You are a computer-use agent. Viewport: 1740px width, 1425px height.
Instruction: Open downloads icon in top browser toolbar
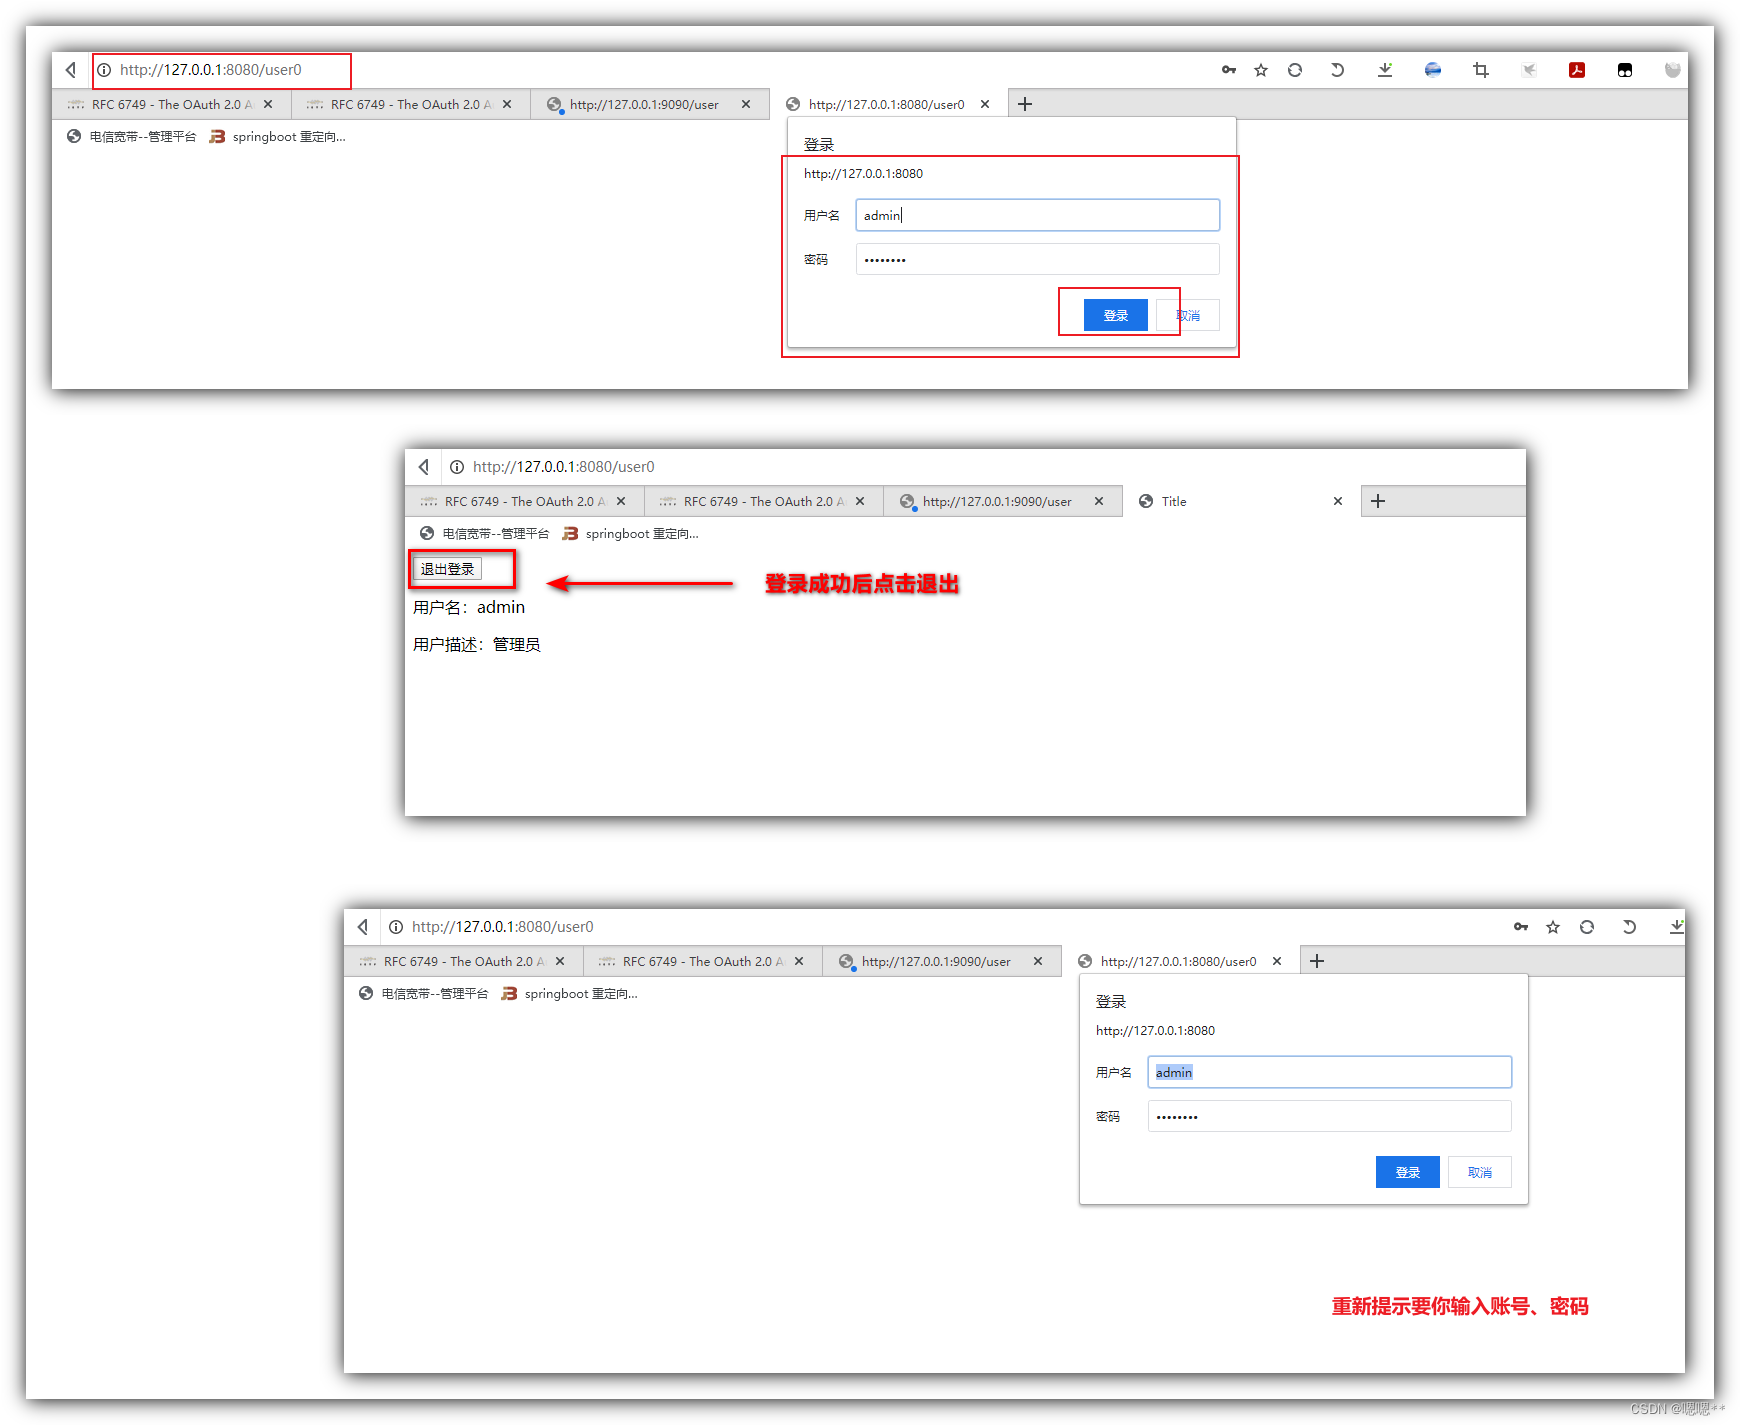pos(1385,70)
